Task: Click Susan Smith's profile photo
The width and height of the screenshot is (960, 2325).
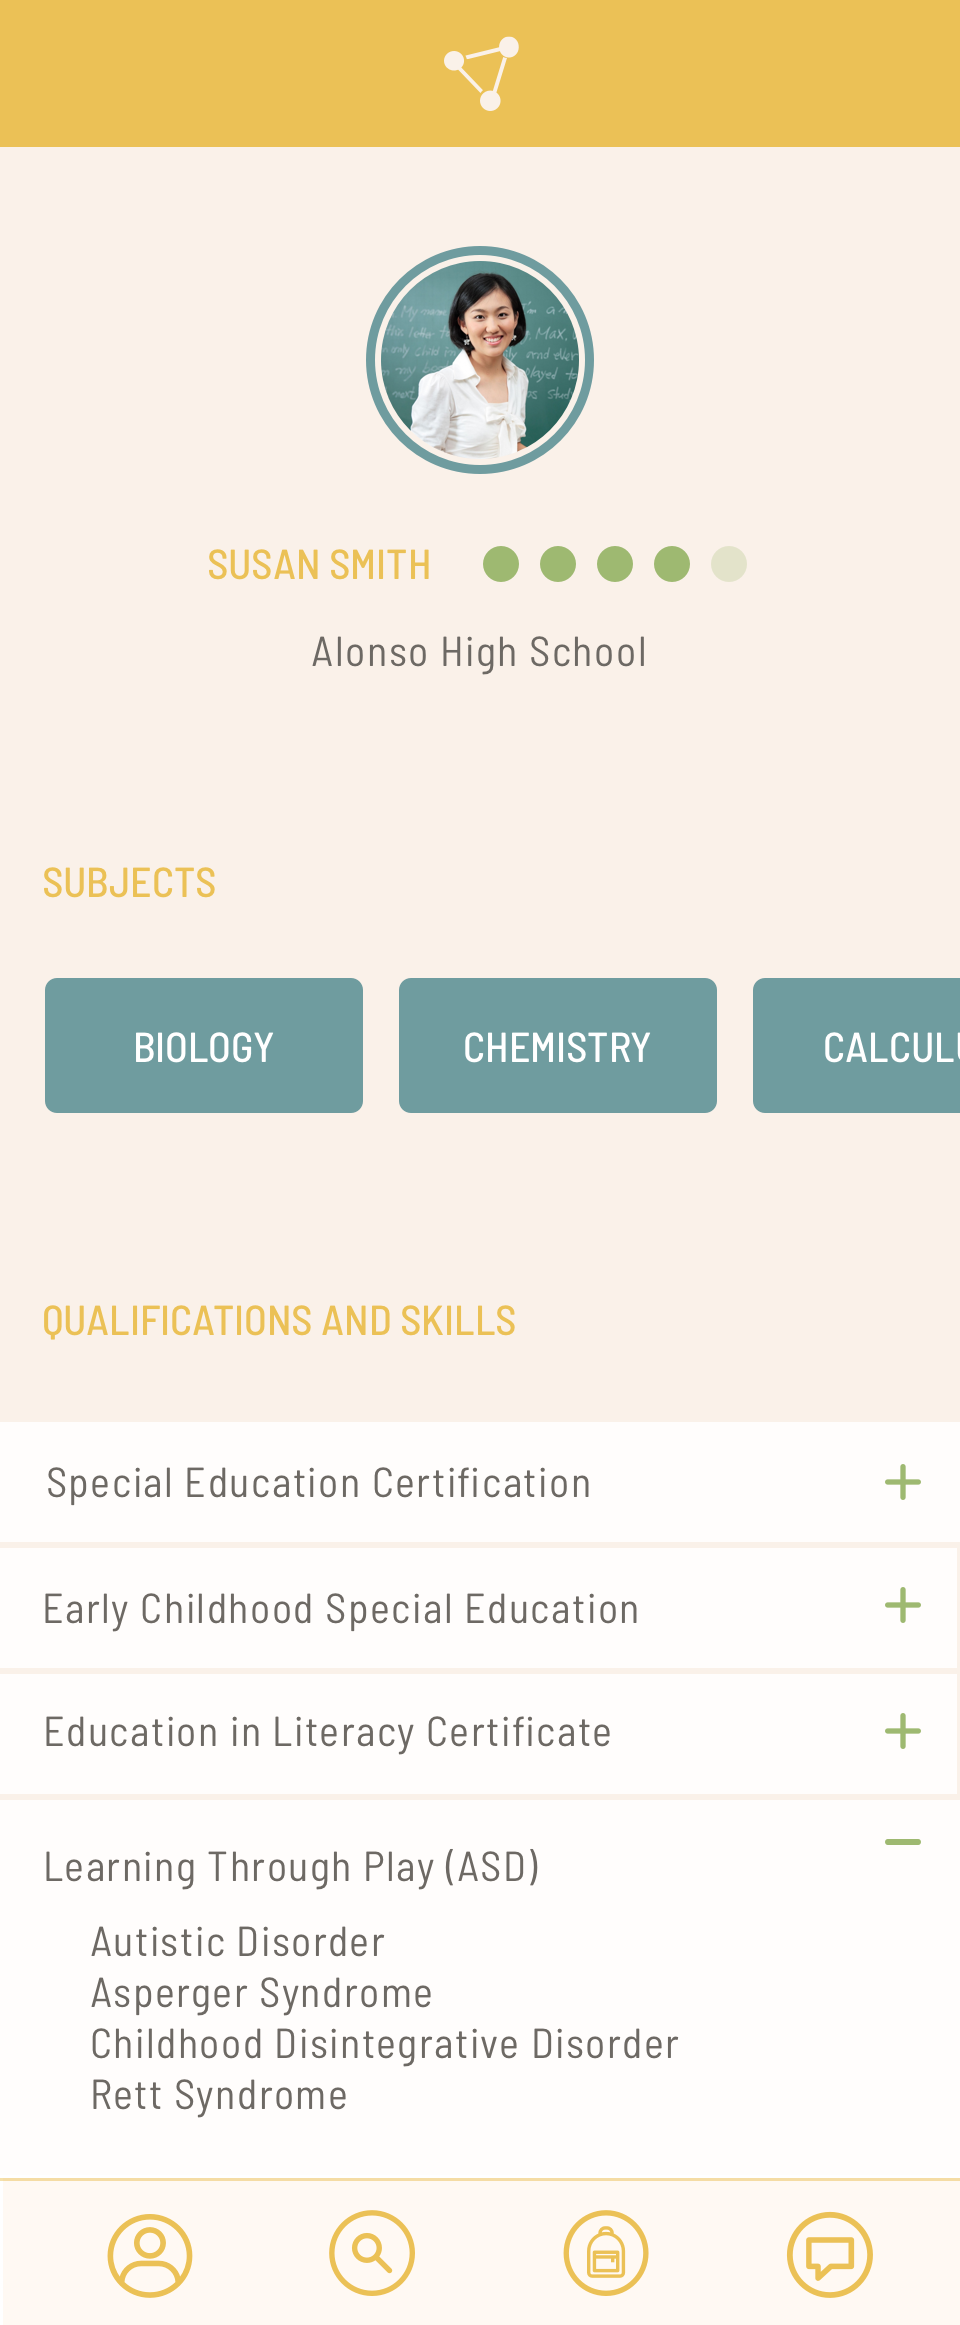Action: [480, 360]
